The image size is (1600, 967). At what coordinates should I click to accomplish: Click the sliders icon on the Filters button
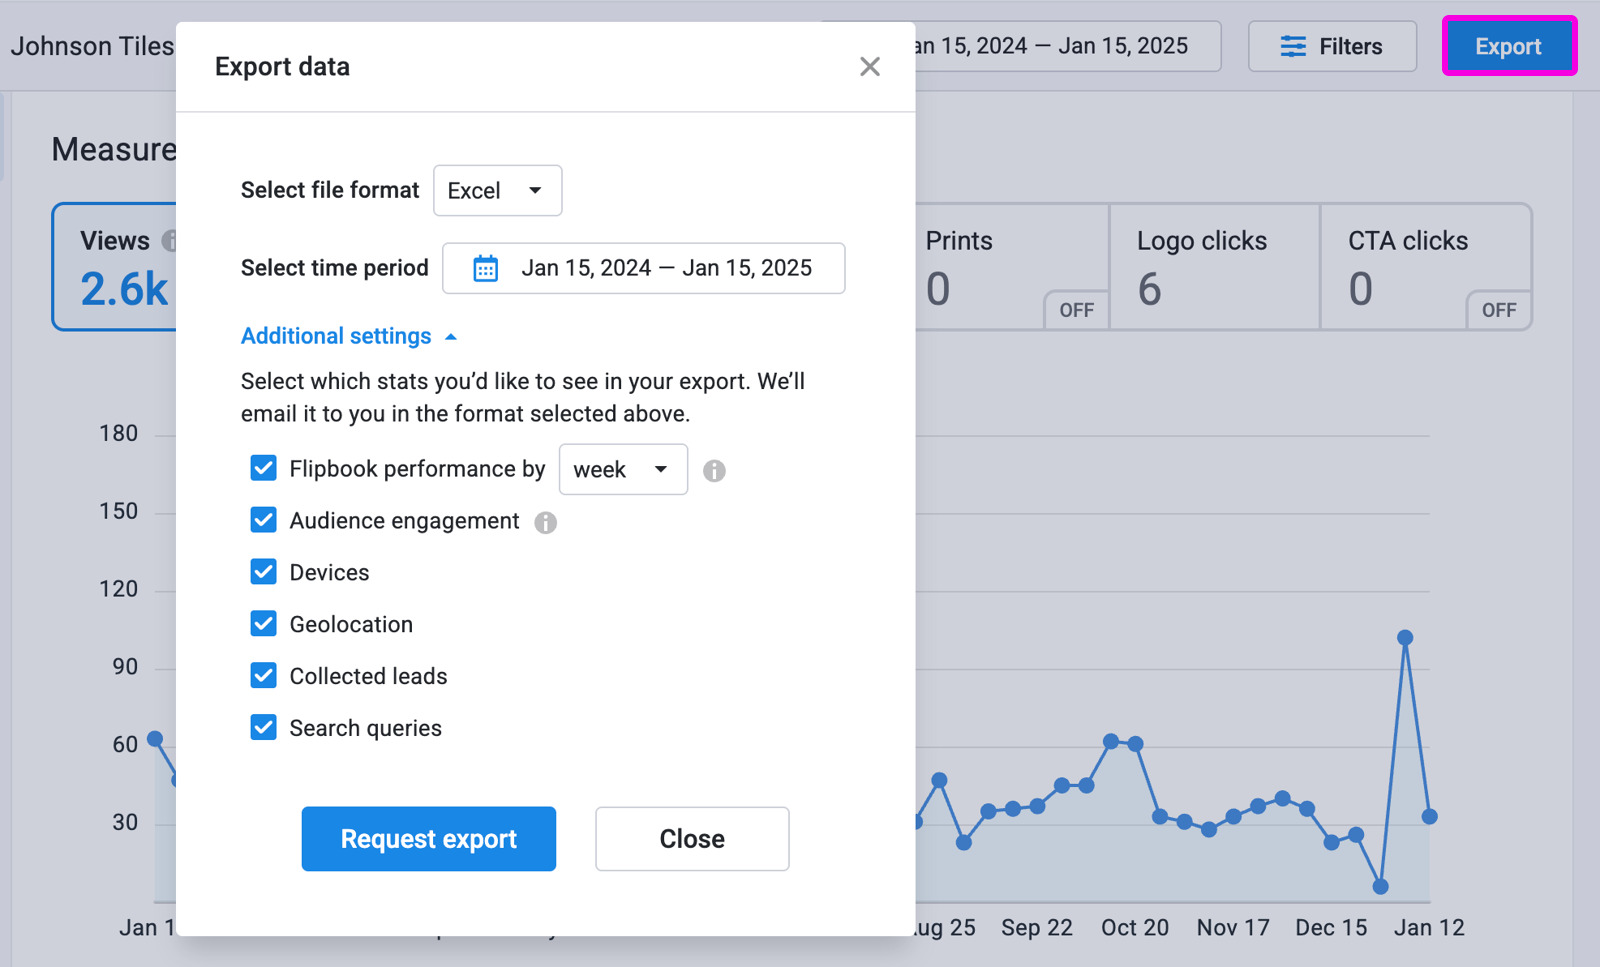click(1293, 47)
